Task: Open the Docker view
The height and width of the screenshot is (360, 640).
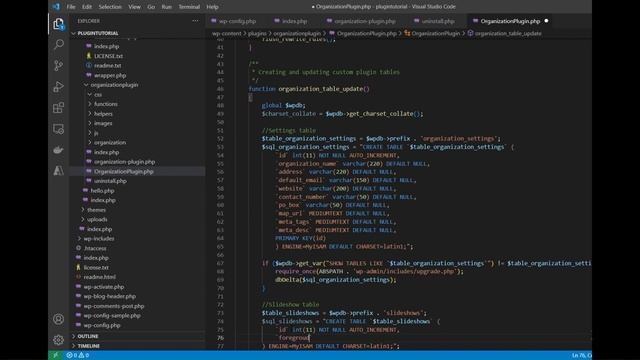Action: click(58, 150)
